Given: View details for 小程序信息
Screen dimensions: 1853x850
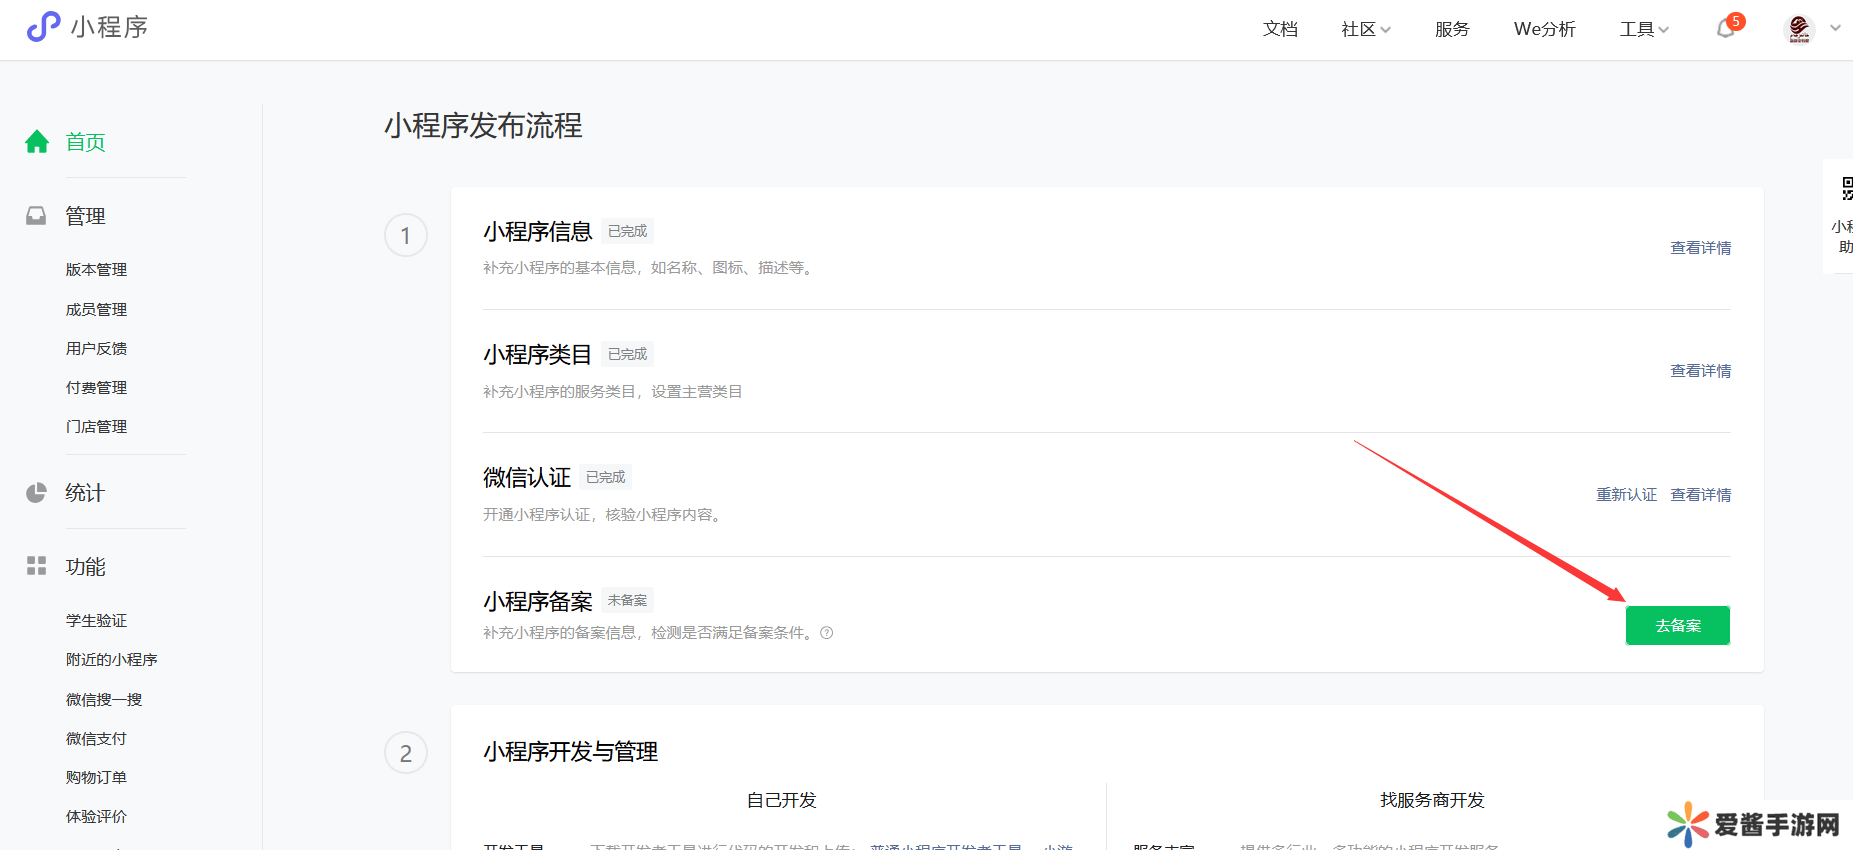Looking at the screenshot, I should tap(1700, 248).
